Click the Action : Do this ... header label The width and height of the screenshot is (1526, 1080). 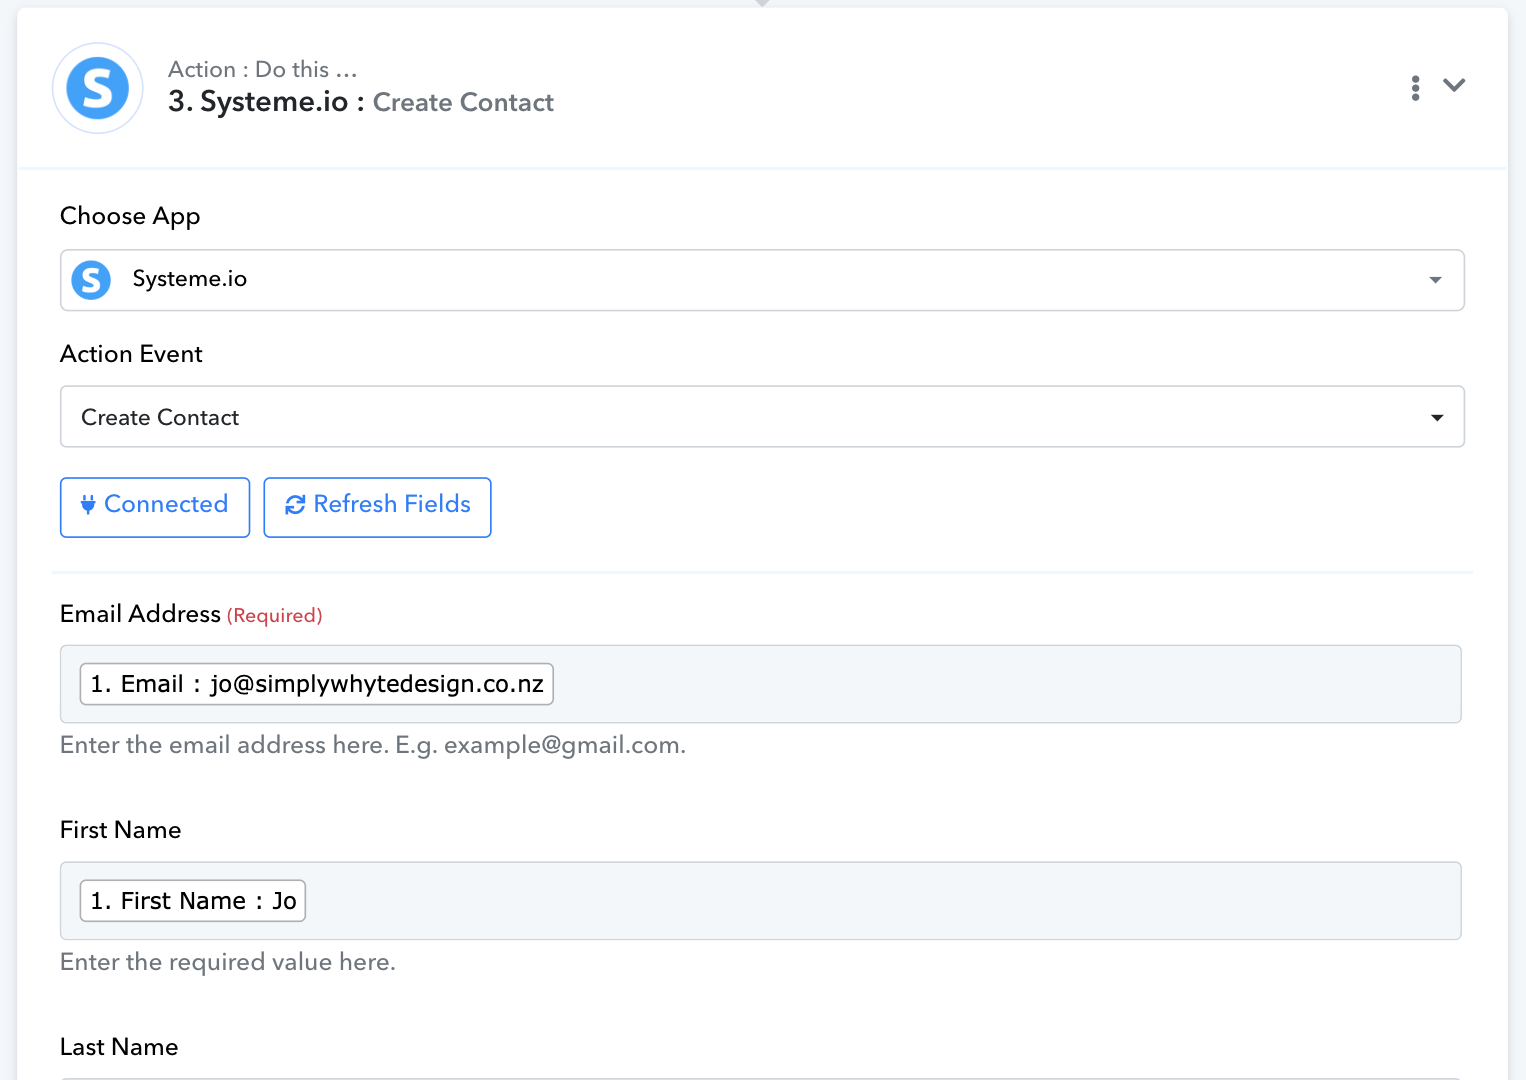point(263,69)
